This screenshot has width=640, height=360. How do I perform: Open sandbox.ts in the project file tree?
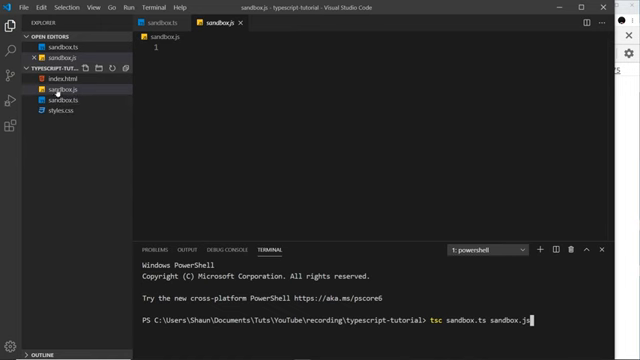click(x=77, y=100)
